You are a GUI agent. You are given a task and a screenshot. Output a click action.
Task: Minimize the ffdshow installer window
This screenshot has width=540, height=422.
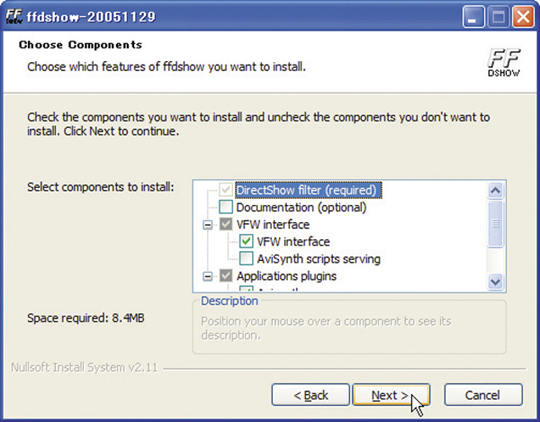(474, 17)
